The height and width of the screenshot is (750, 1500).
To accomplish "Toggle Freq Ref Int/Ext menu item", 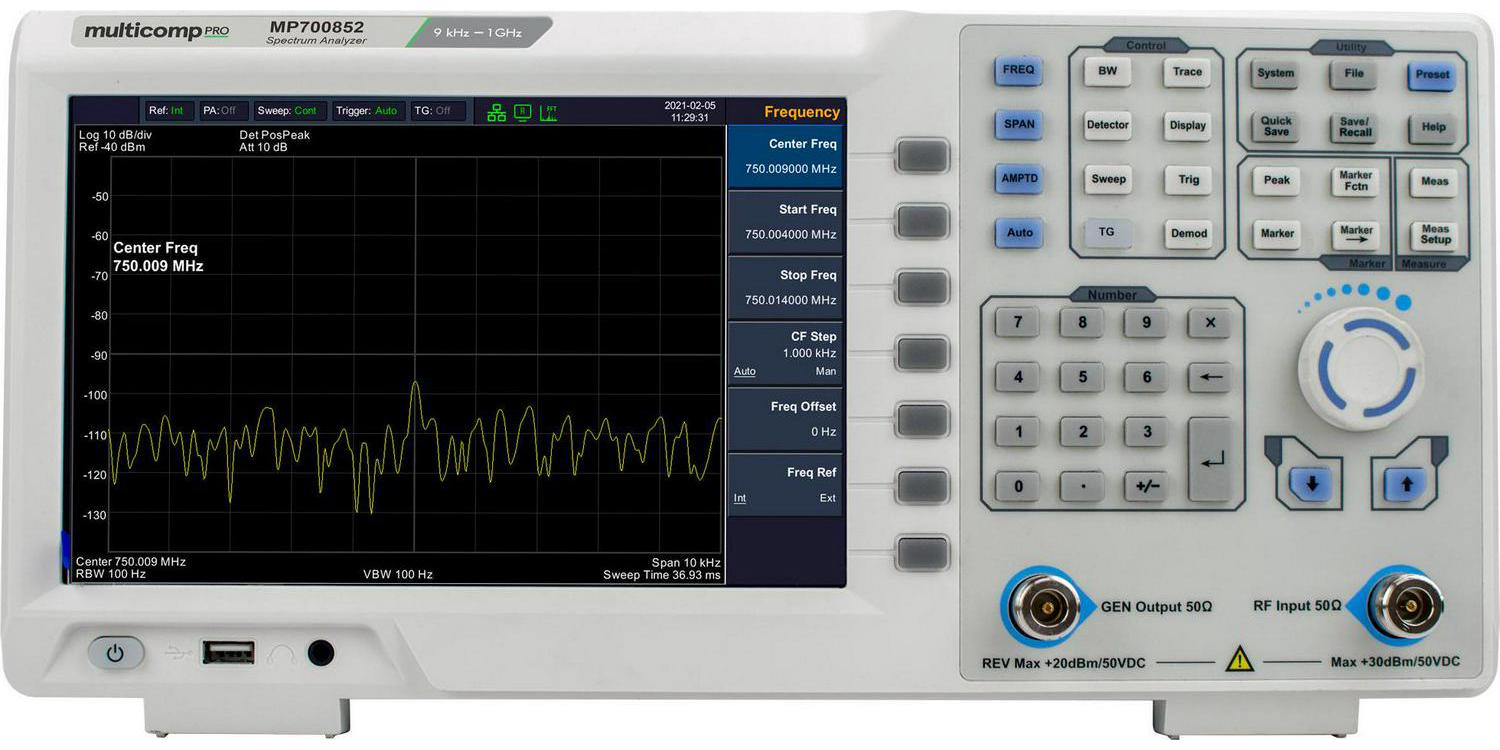I will point(785,485).
